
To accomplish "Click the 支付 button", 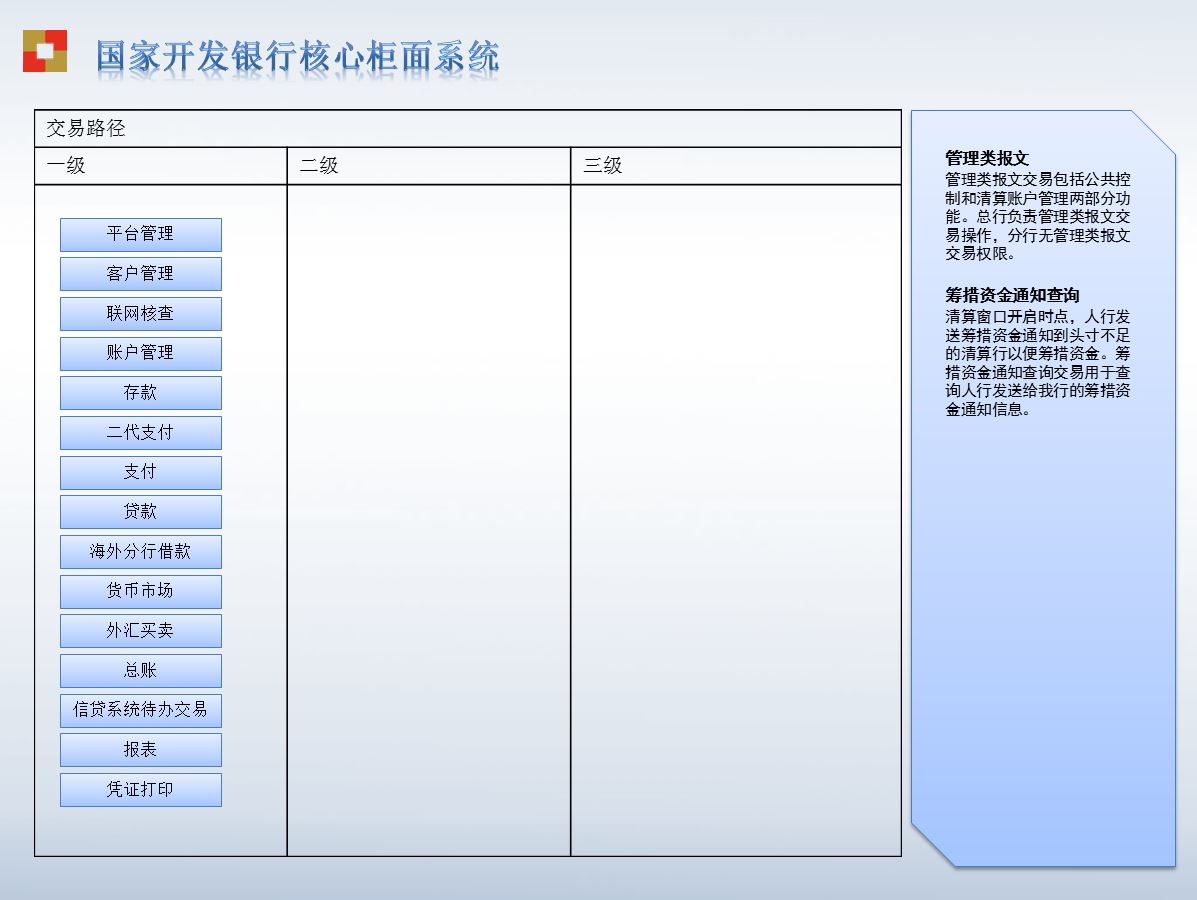I will pyautogui.click(x=140, y=473).
